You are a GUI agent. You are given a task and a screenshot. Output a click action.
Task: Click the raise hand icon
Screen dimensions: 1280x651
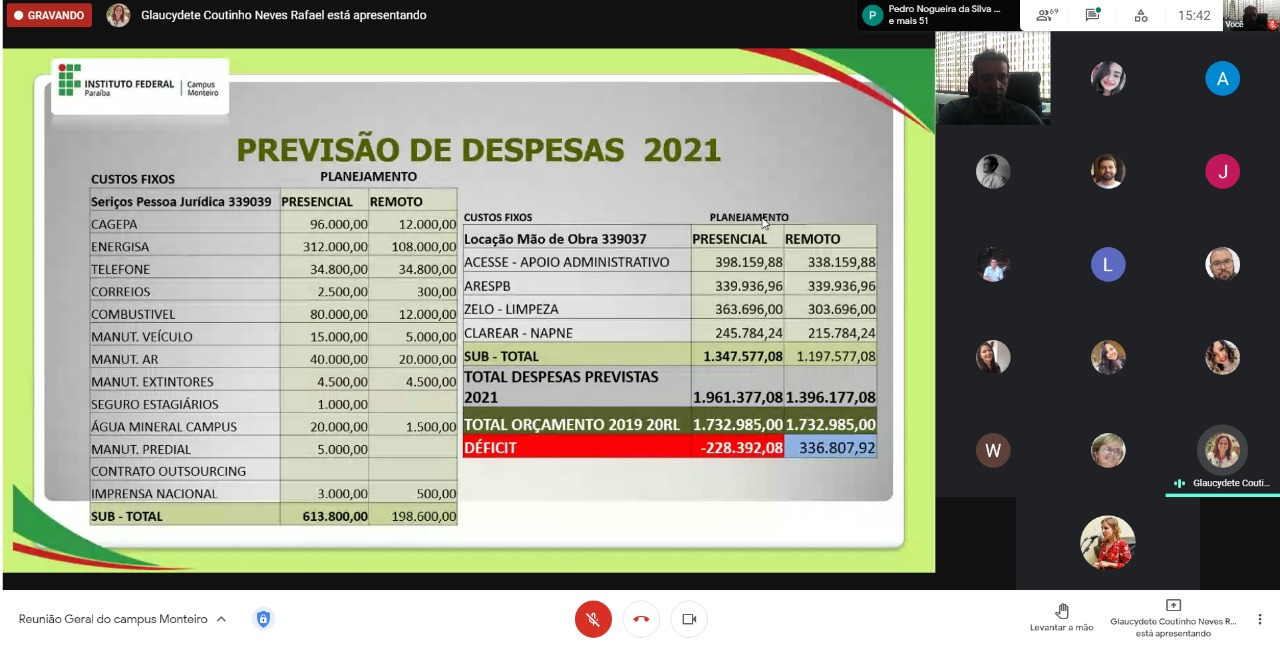coord(1061,611)
